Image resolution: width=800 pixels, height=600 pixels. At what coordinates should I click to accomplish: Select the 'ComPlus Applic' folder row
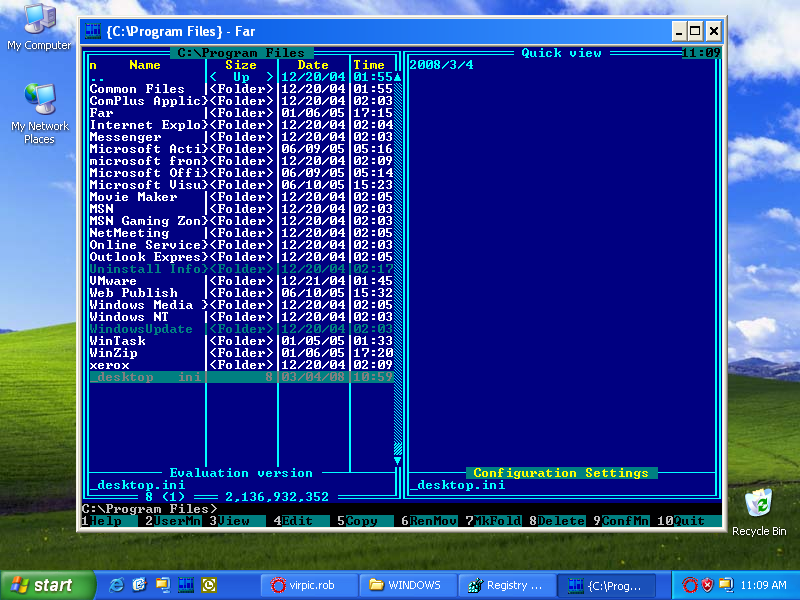(241, 101)
